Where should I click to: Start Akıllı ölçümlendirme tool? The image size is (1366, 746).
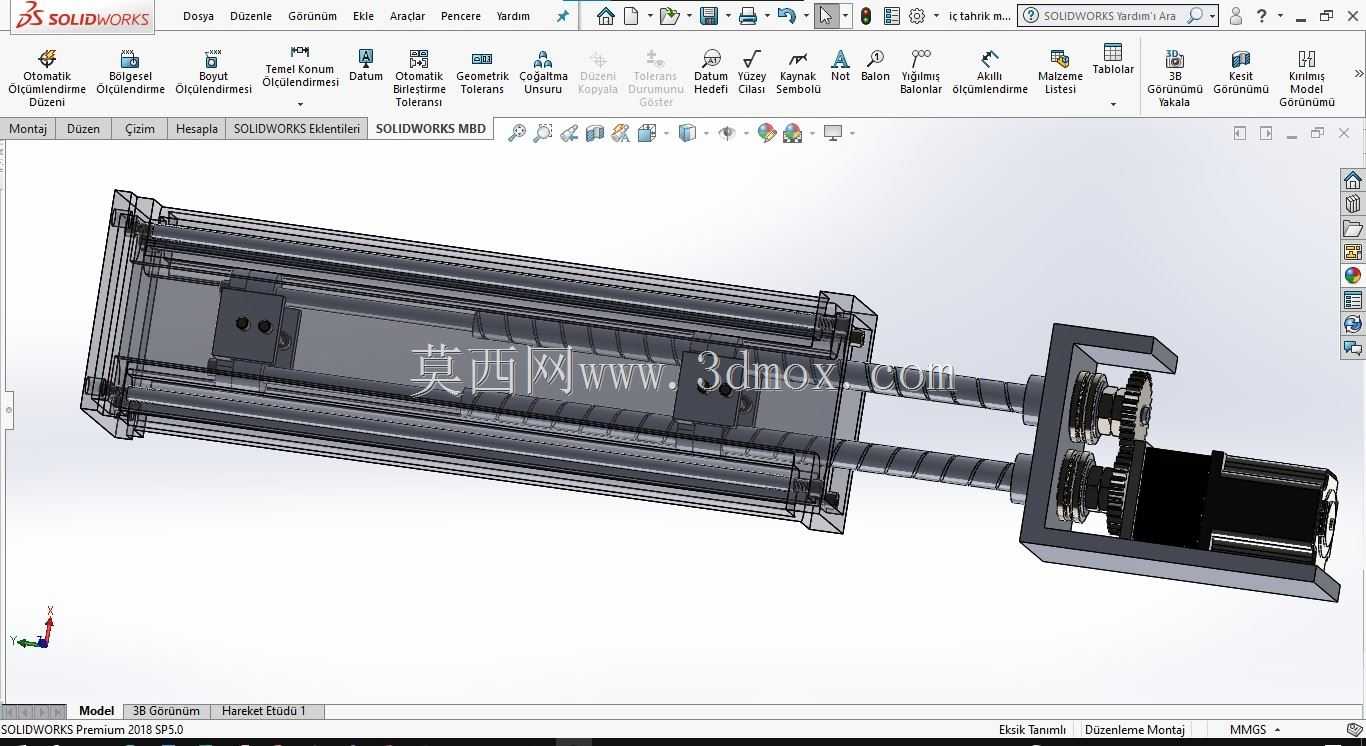tap(990, 72)
